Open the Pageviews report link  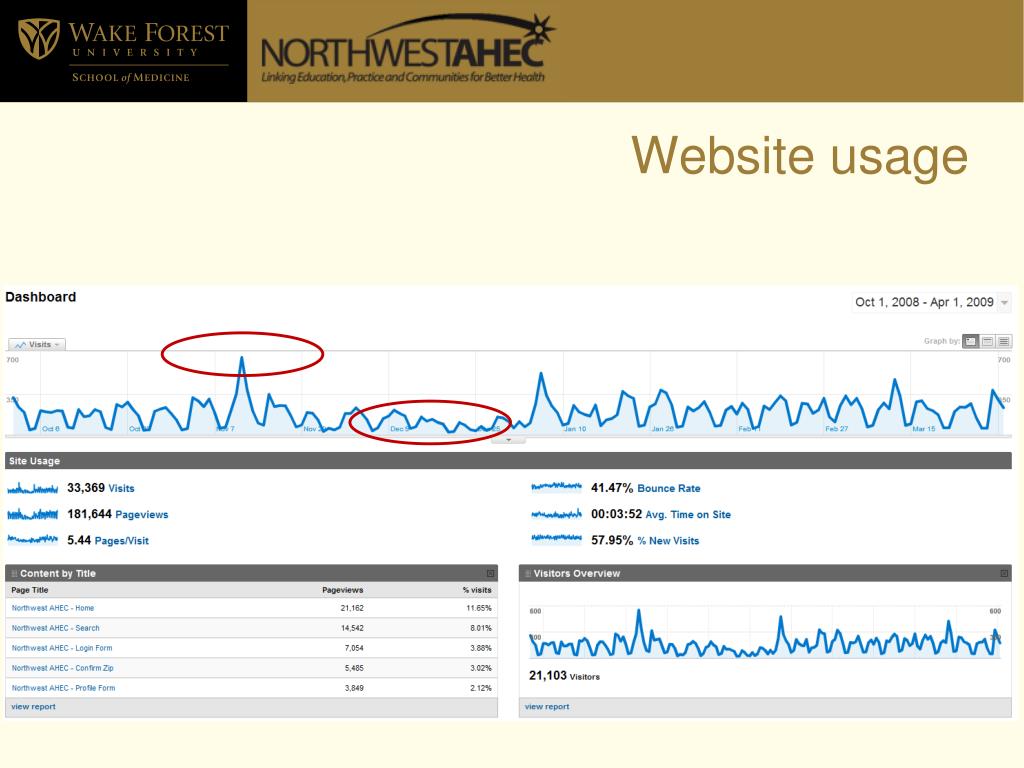142,515
